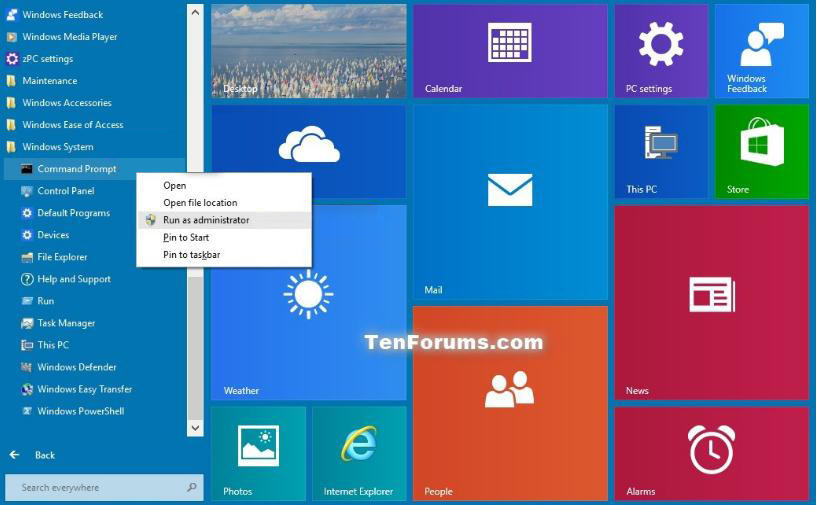Open the PC settings tile
This screenshot has height=505, width=816.
[x=661, y=51]
